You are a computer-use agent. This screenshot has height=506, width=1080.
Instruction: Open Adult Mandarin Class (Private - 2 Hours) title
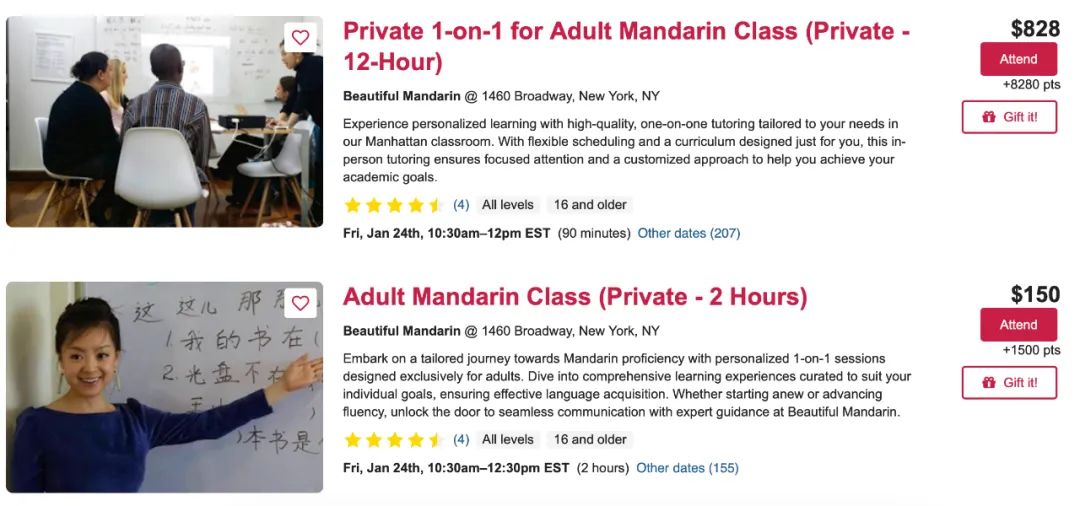click(x=575, y=297)
